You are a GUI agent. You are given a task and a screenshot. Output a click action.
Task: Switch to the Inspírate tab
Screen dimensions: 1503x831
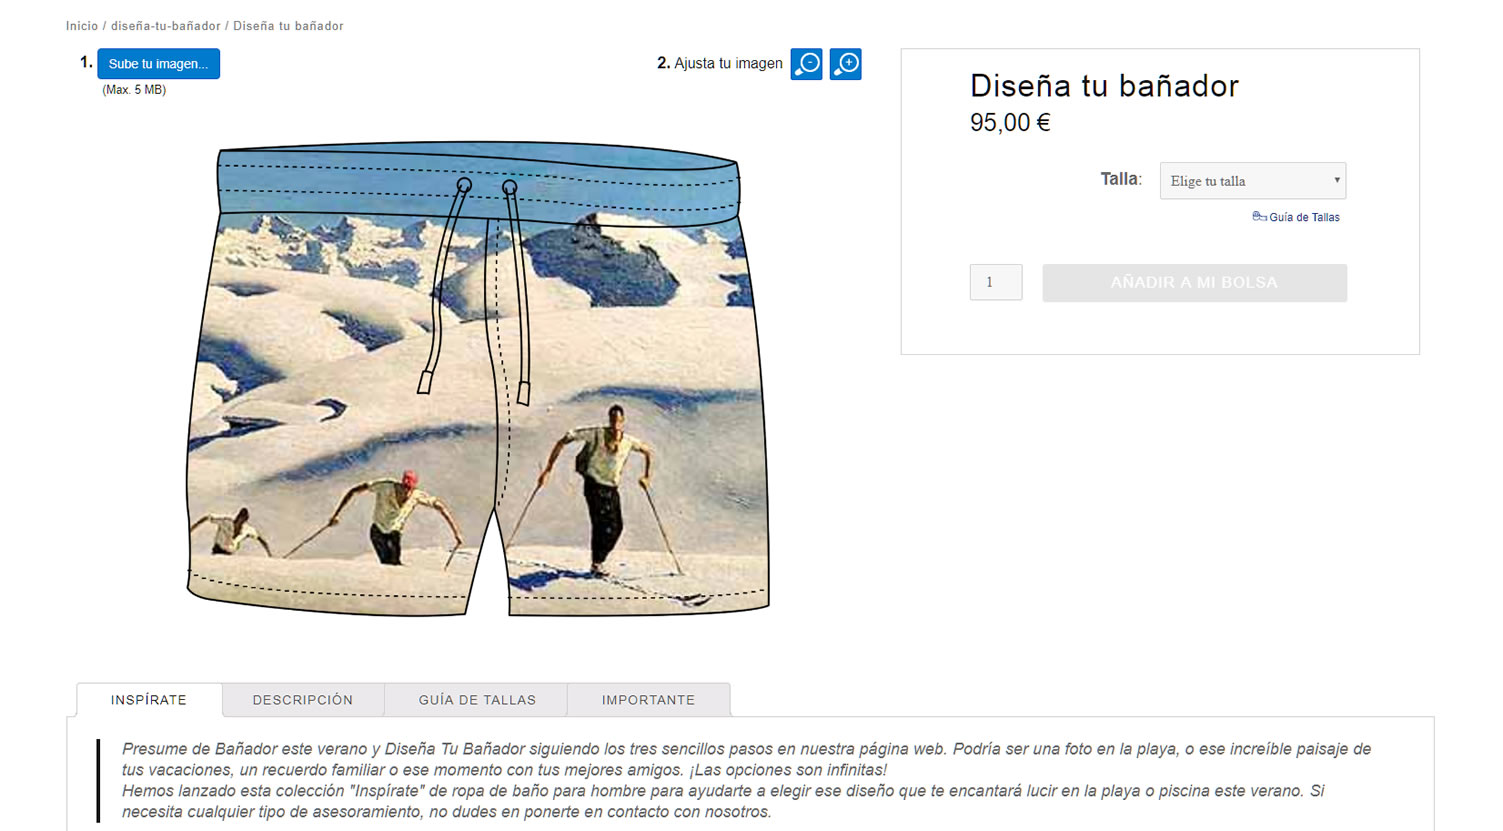tap(149, 700)
